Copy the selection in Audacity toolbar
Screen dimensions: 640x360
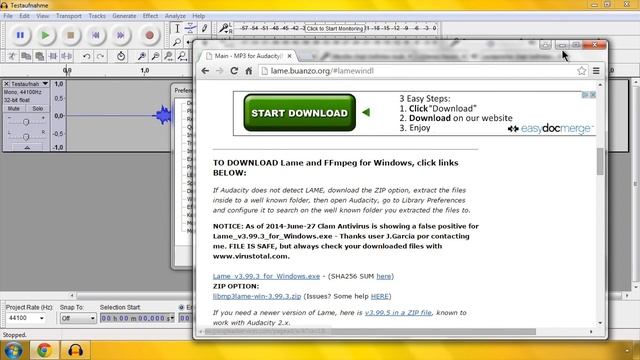coord(26,56)
